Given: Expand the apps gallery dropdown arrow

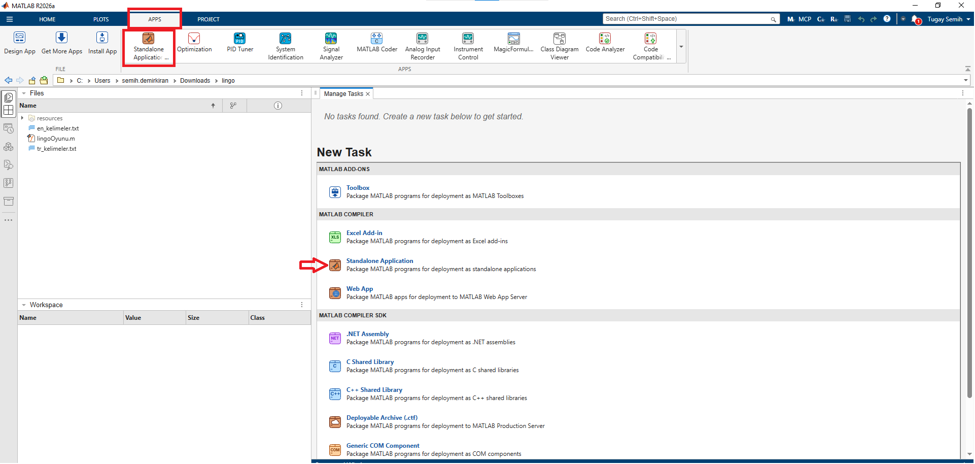Looking at the screenshot, I should pos(682,47).
